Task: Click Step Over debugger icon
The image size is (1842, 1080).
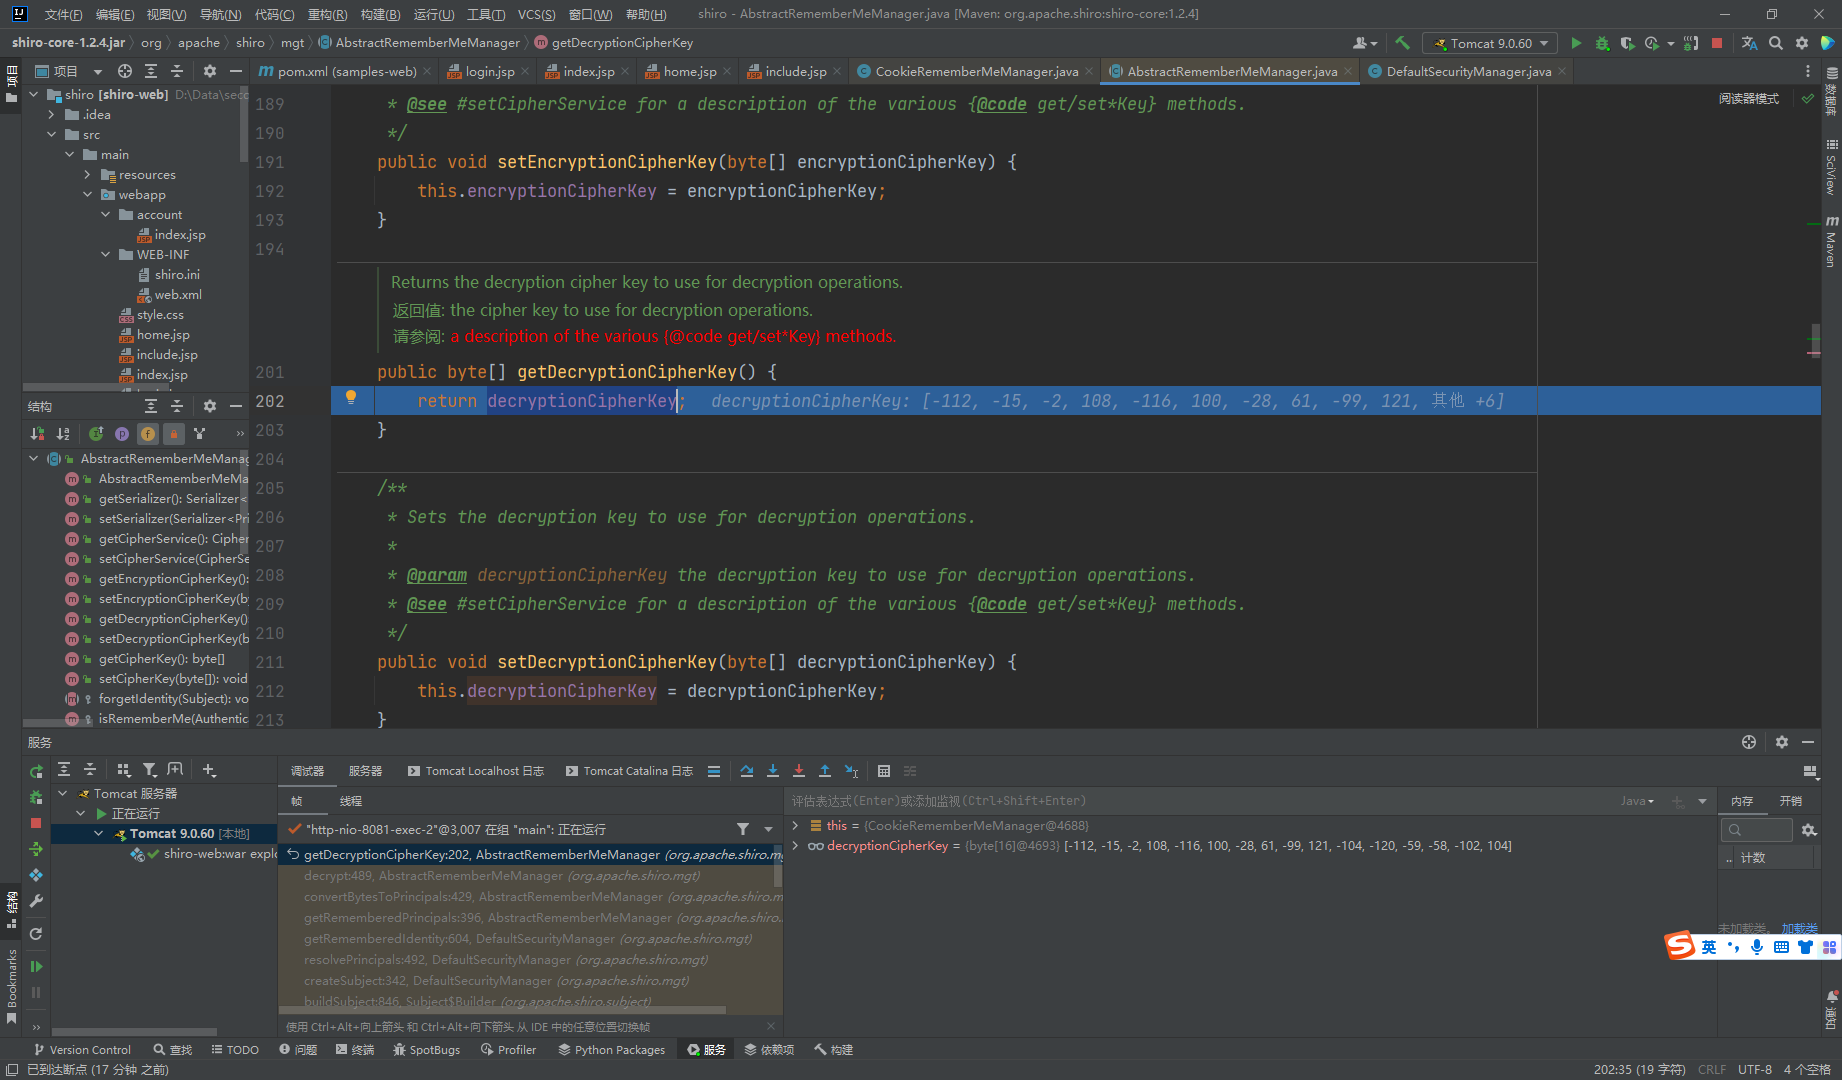Action: coord(747,771)
